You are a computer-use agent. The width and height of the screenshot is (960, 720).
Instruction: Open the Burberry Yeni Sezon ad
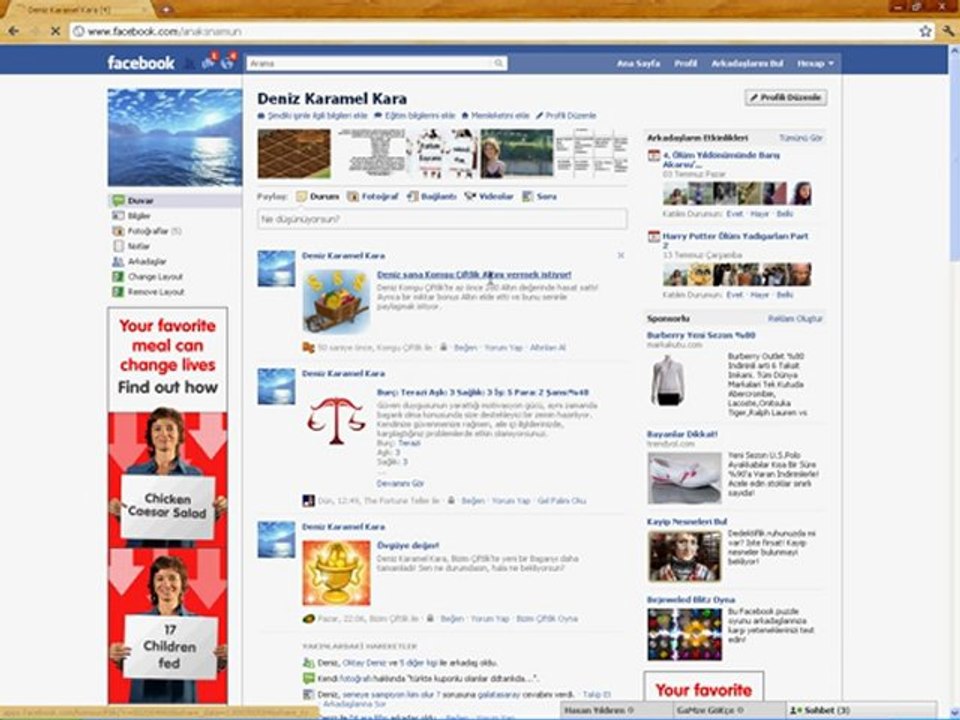[x=701, y=335]
